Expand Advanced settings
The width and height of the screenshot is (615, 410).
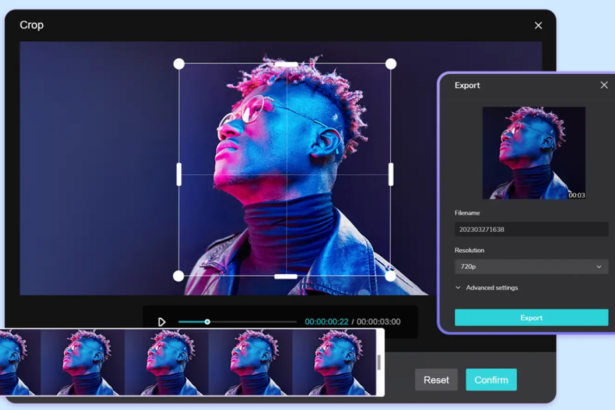(487, 288)
